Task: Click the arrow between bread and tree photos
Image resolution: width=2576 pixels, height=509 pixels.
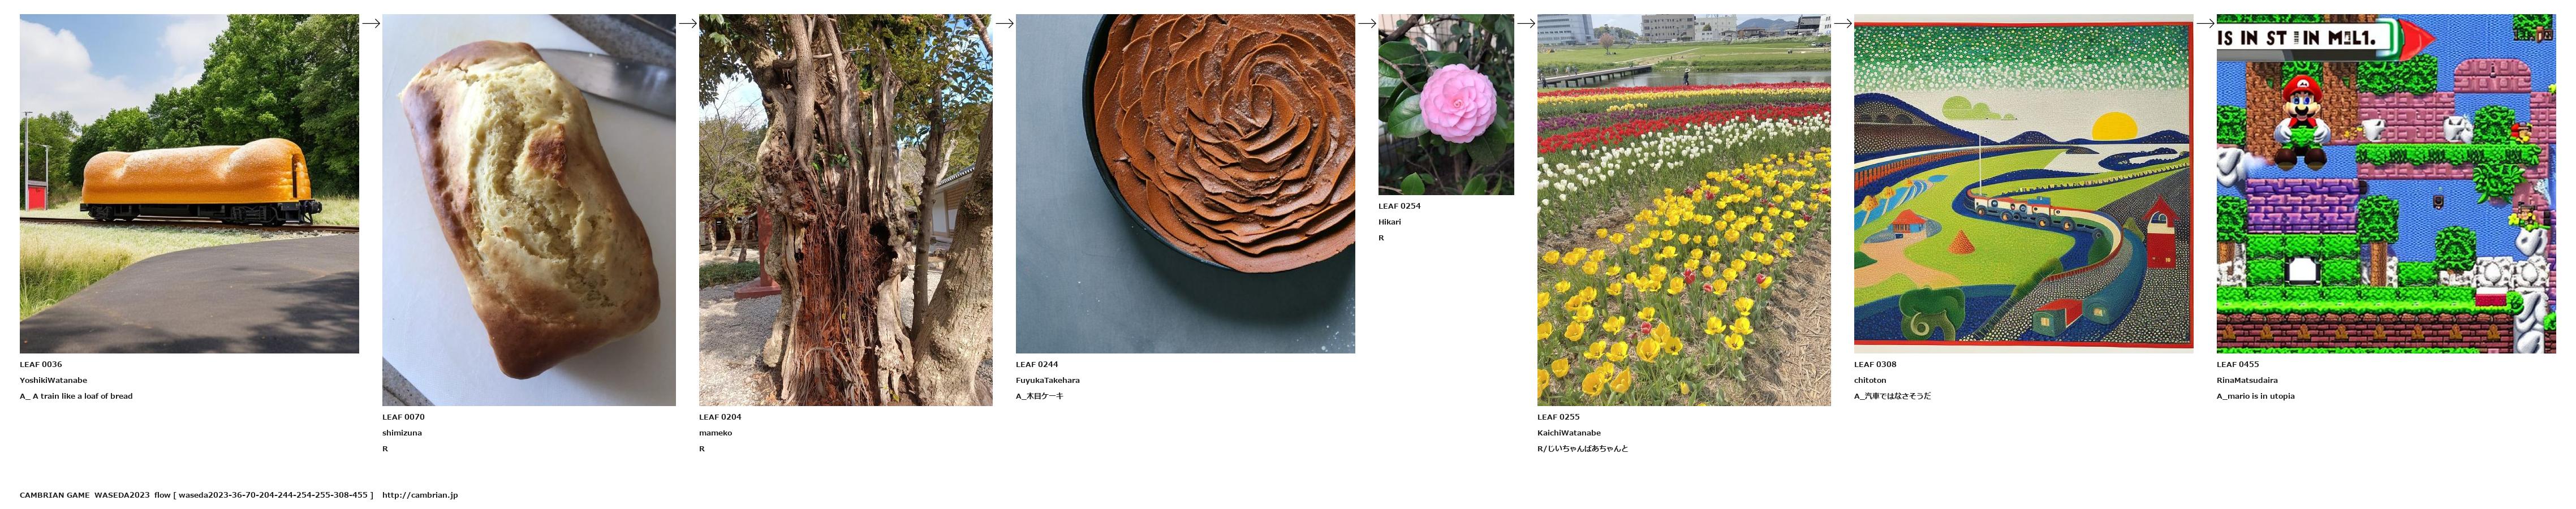Action: point(688,23)
